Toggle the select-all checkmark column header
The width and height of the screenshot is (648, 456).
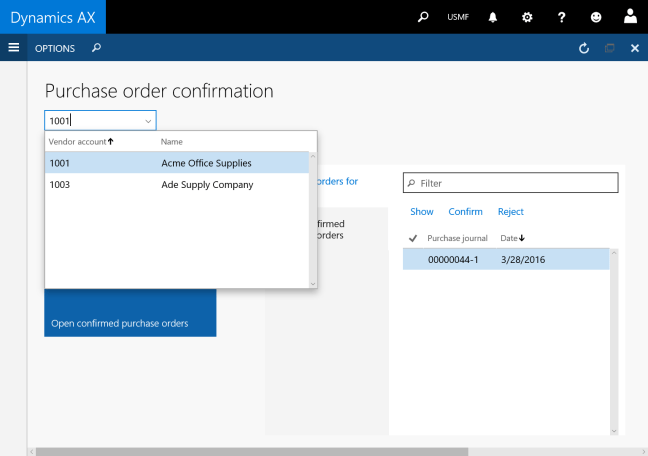[413, 238]
